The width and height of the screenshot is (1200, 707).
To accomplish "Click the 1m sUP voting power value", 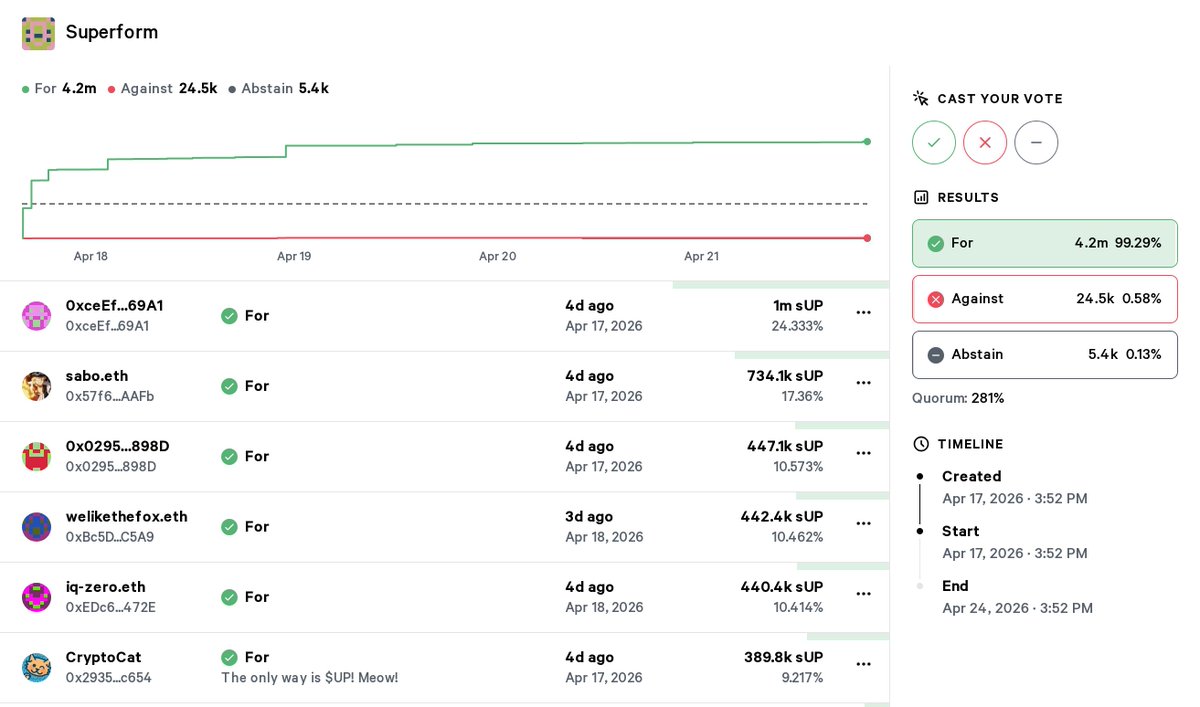I will 797,306.
